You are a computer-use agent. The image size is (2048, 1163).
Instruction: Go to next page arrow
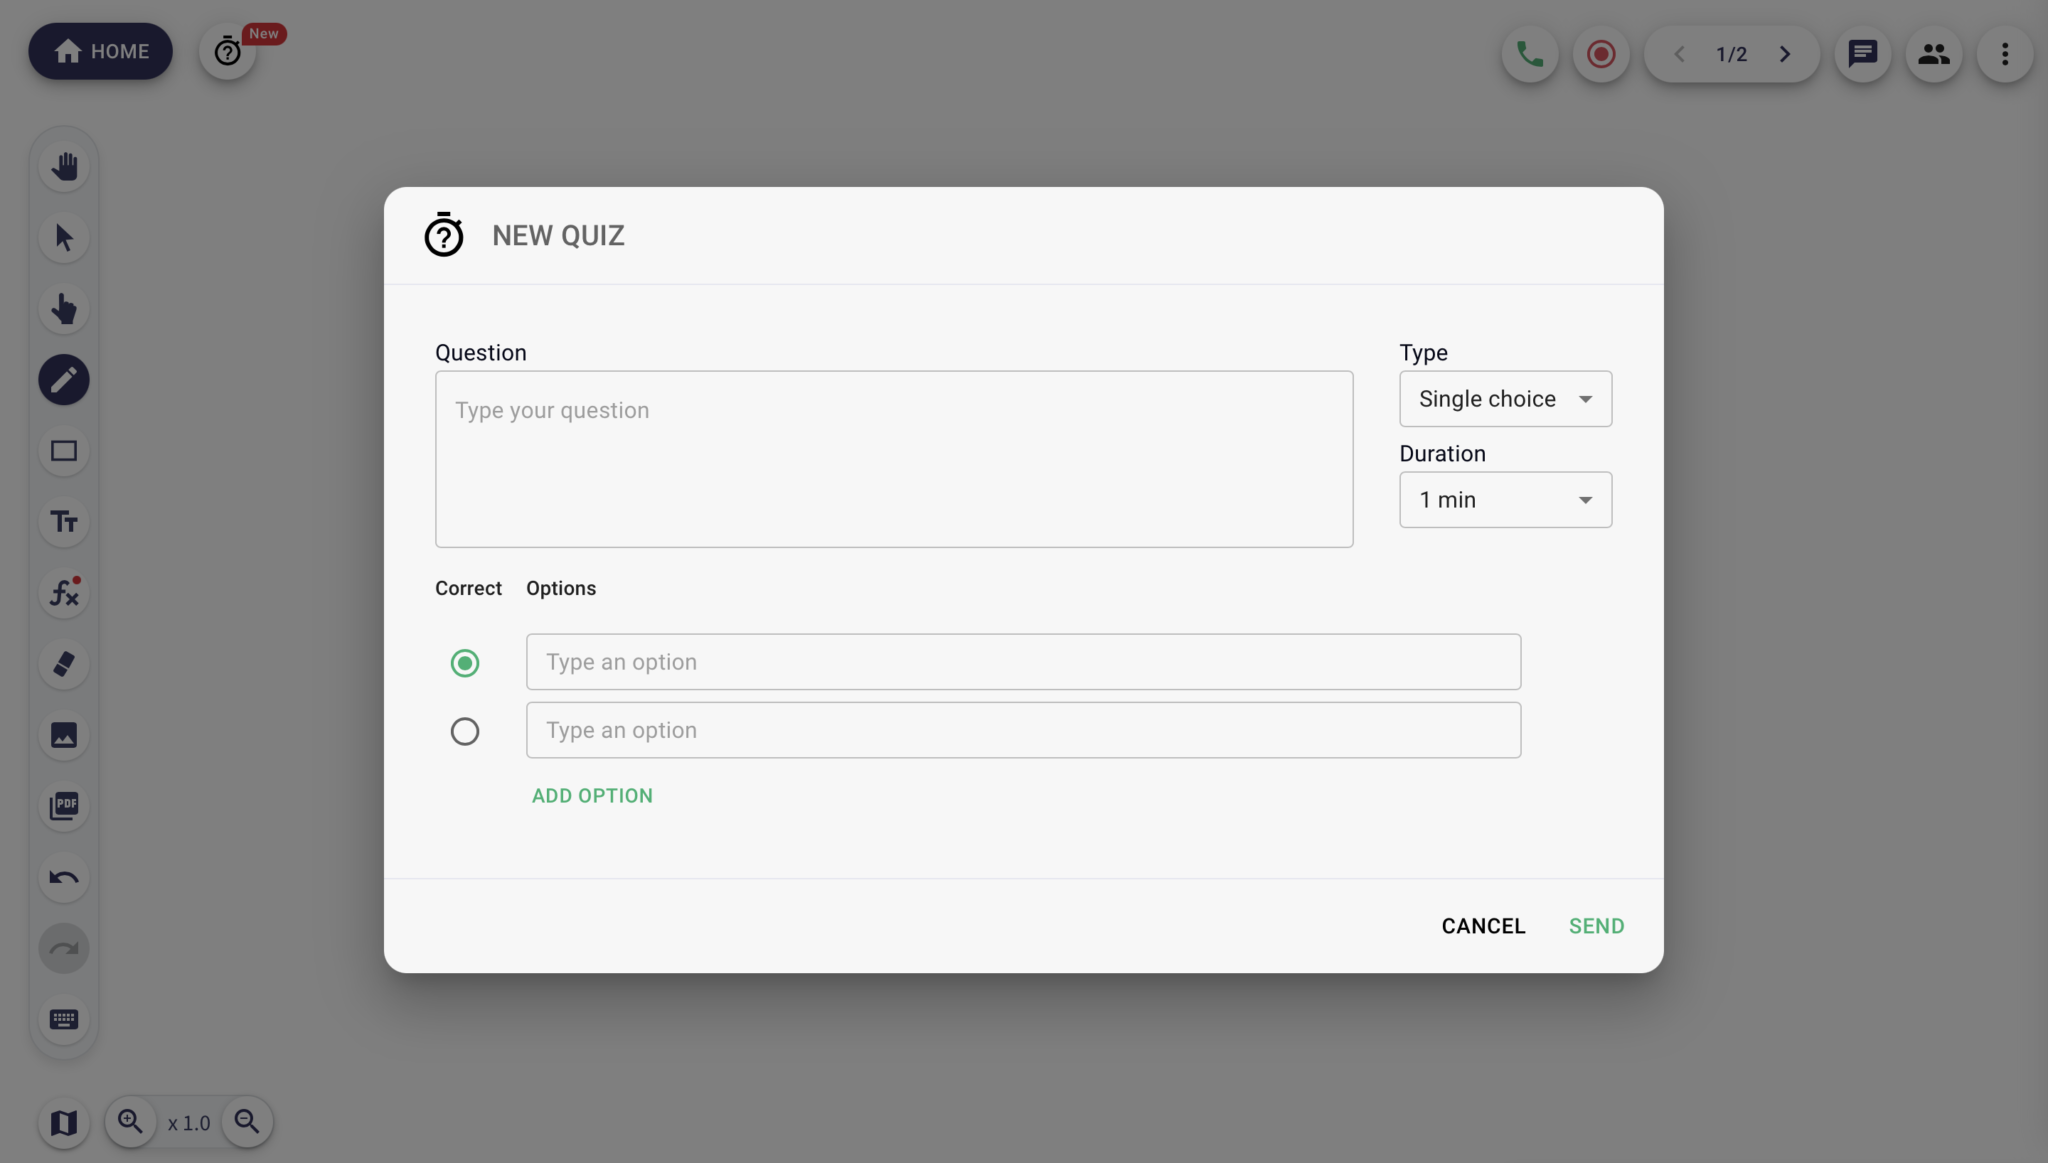(1785, 54)
